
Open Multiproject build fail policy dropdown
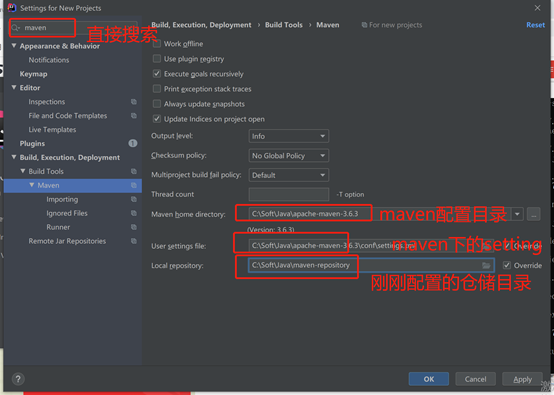289,175
